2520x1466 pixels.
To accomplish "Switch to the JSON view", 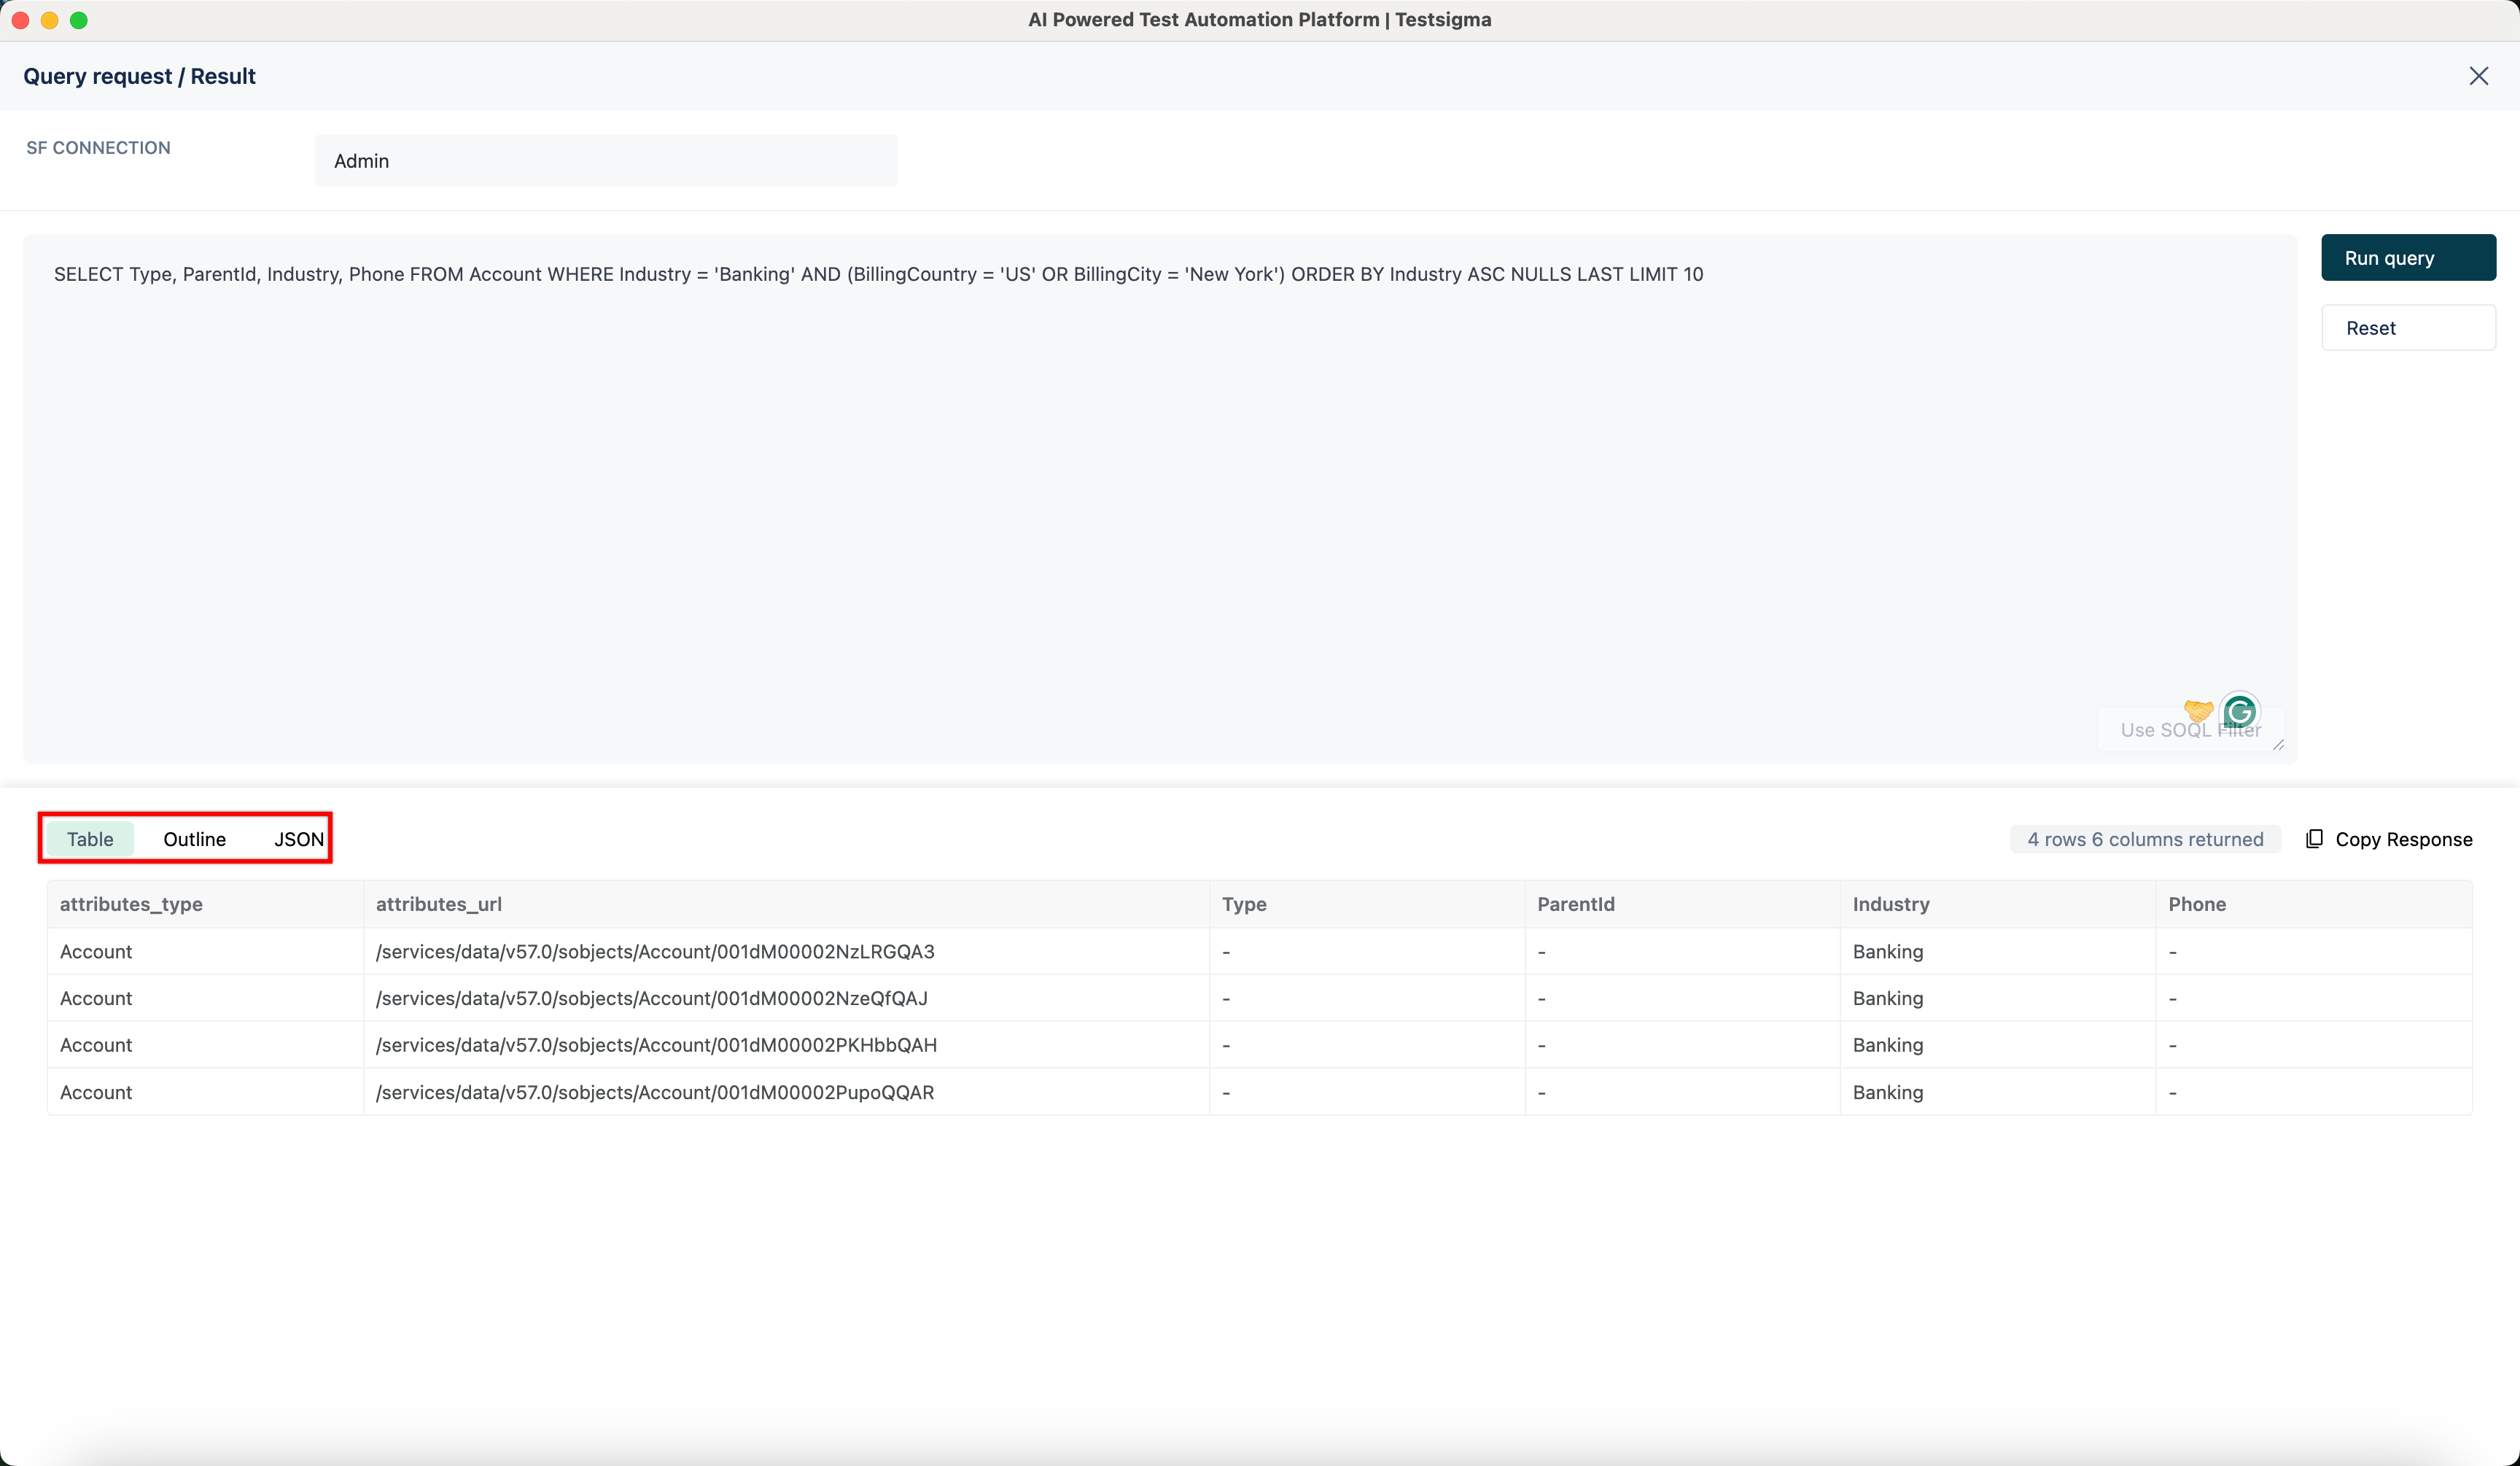I will click(x=298, y=839).
